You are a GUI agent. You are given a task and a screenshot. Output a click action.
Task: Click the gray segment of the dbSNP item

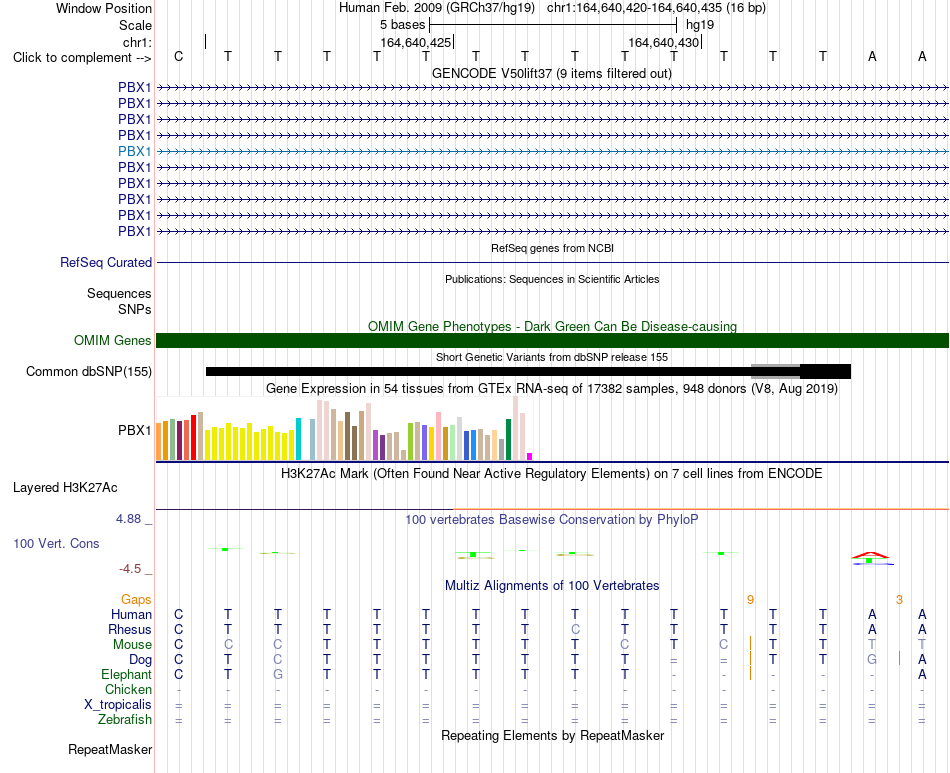775,370
